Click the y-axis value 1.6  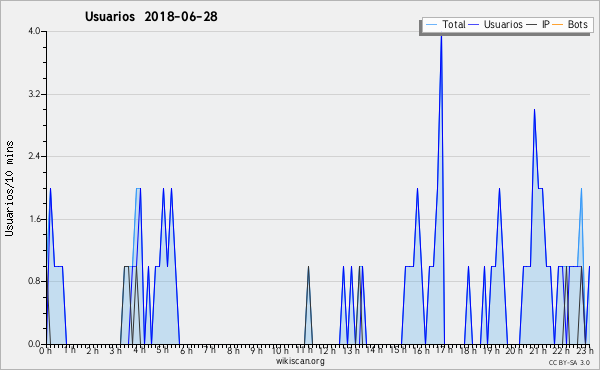pos(34,219)
